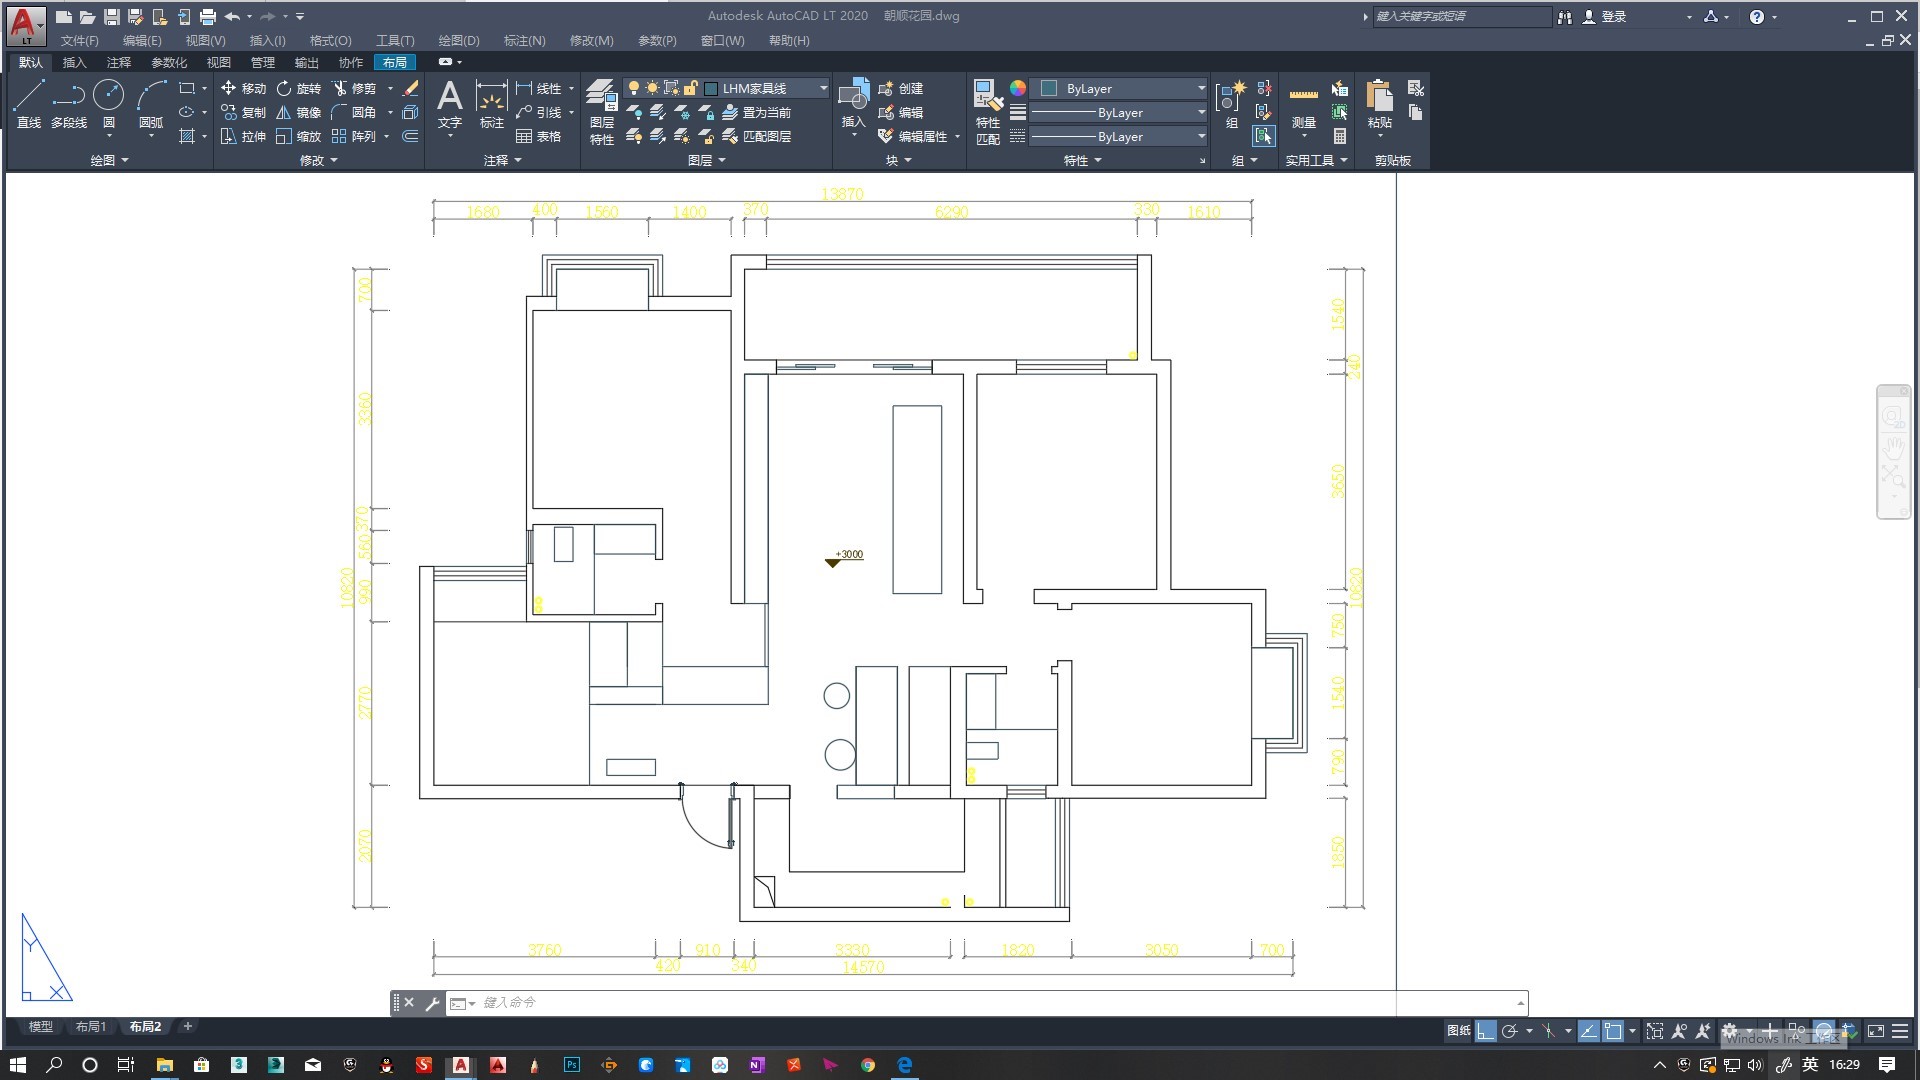This screenshot has height=1080, width=1920.
Task: Expand the 块 (Block) panel
Action: point(898,160)
